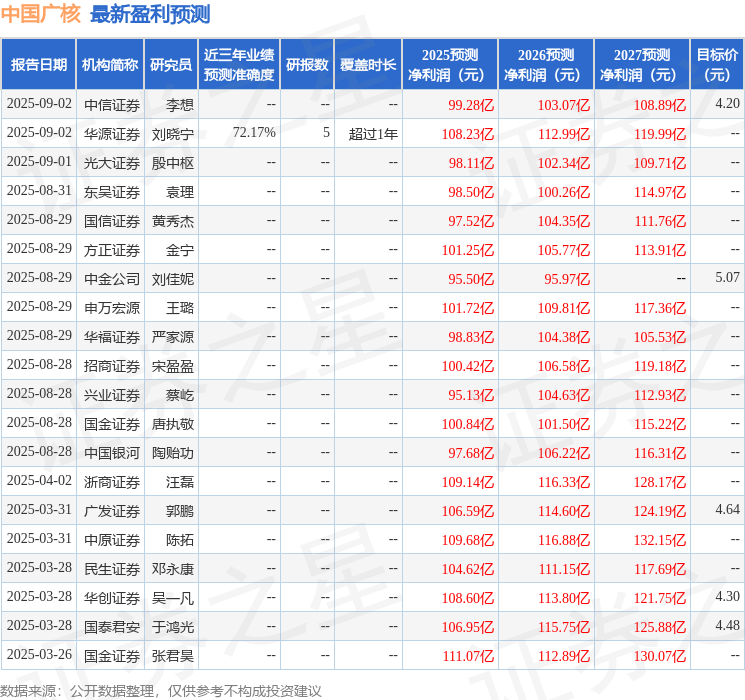Click the 民生证券 institution cell
The image size is (745, 700).
112,568
